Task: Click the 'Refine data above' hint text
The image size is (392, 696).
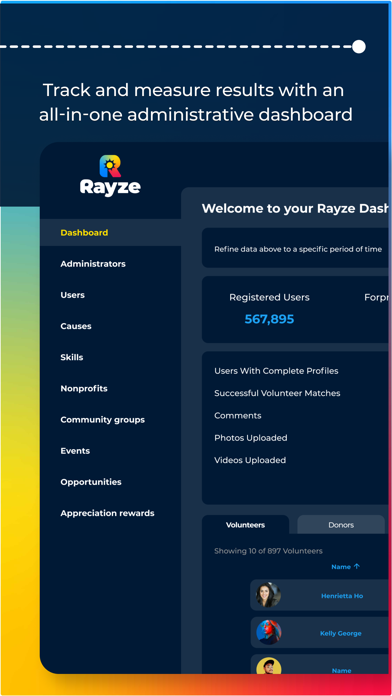Action: click(x=298, y=249)
